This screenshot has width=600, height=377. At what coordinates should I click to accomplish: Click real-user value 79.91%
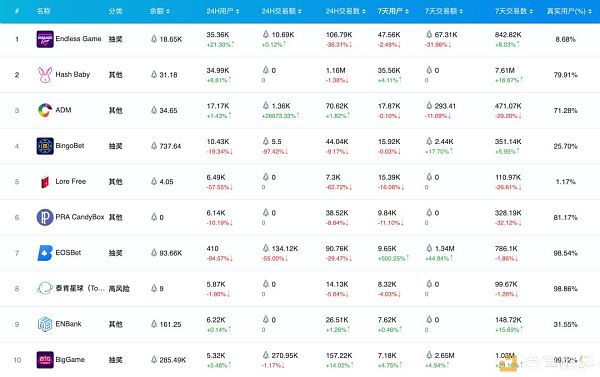point(565,75)
